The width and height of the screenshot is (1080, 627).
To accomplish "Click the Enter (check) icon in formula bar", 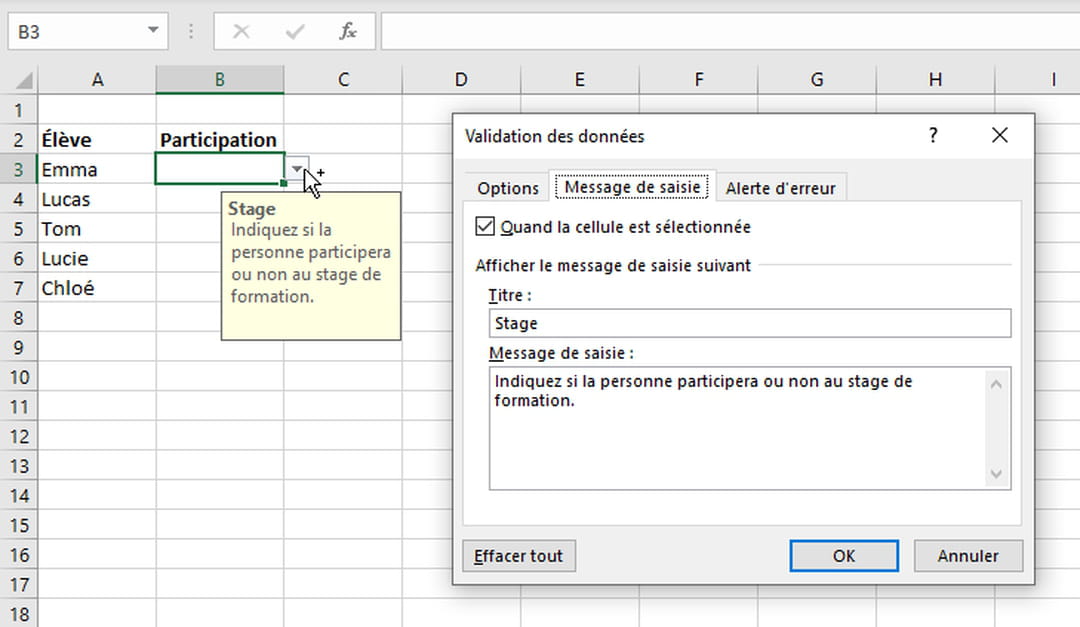I will (x=293, y=30).
